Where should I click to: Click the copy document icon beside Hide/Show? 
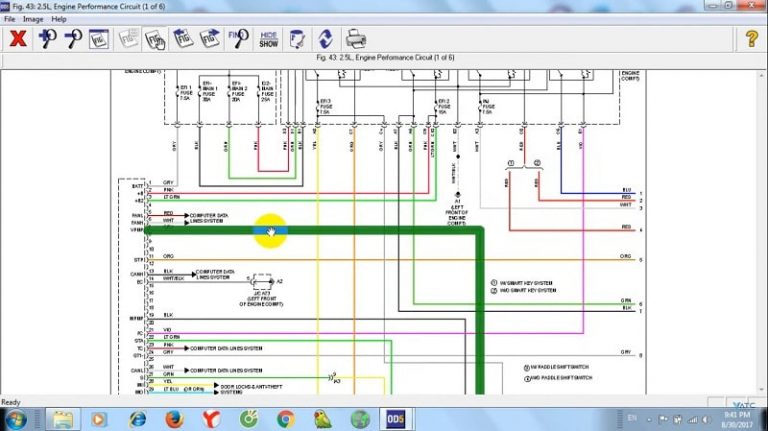(297, 39)
